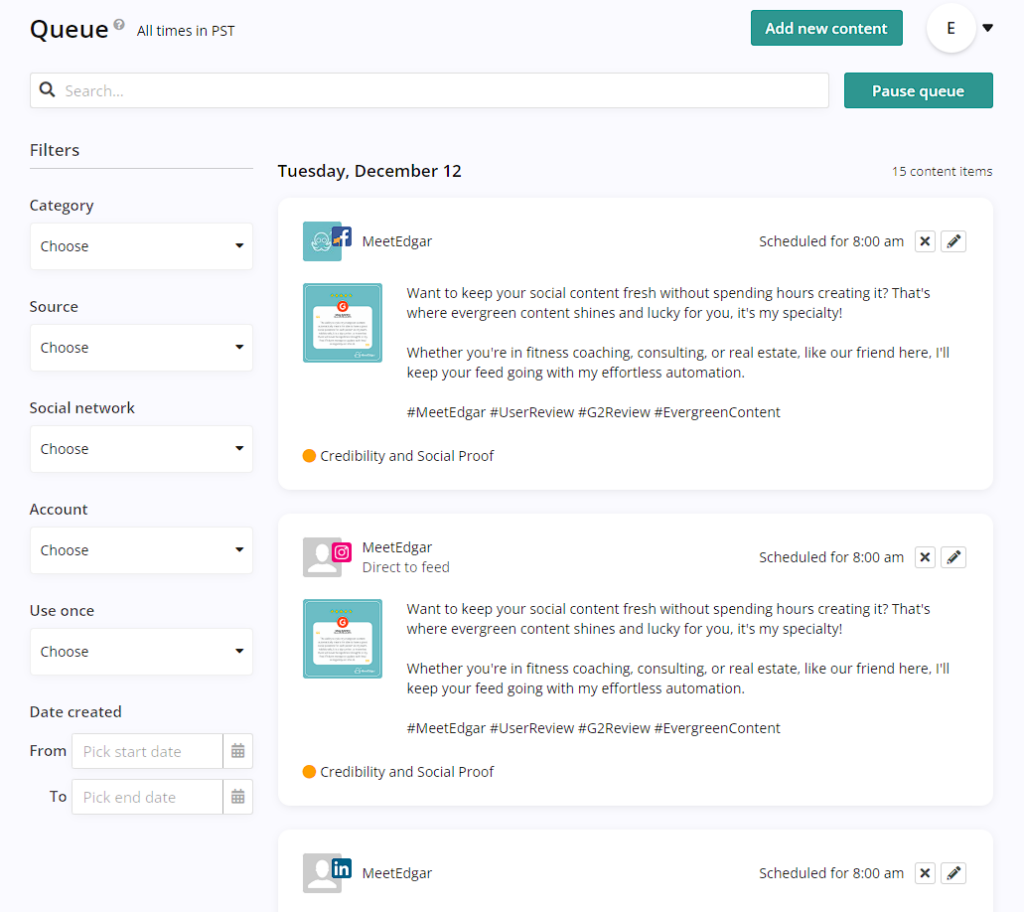Click the Tuesday, December 12 heading

(x=370, y=171)
